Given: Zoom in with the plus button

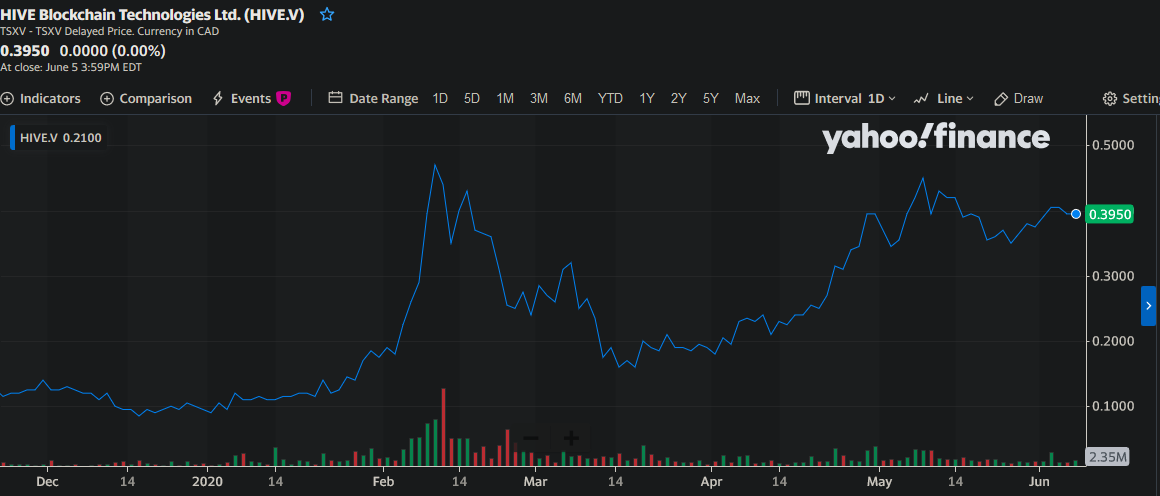Looking at the screenshot, I should (x=570, y=438).
